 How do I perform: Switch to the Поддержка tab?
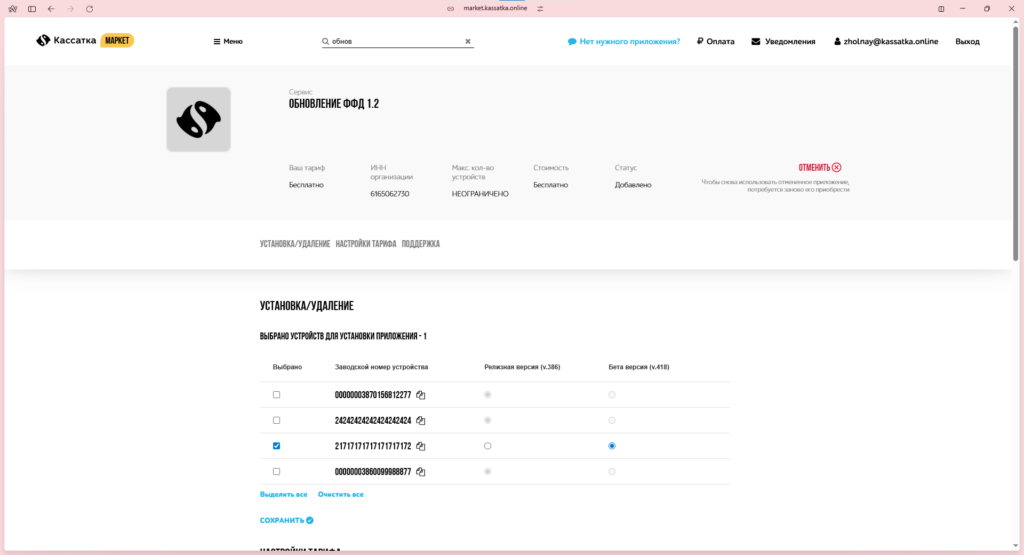pyautogui.click(x=421, y=244)
